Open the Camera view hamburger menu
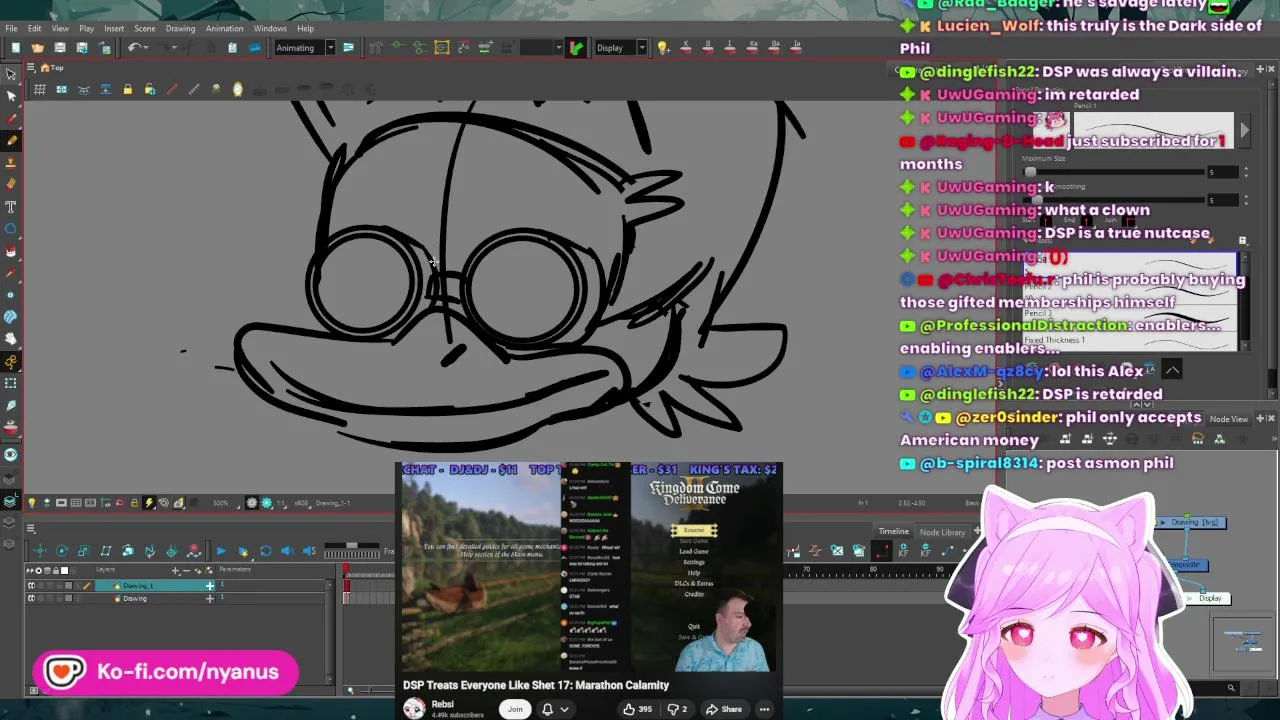Image resolution: width=1280 pixels, height=720 pixels. (31, 68)
